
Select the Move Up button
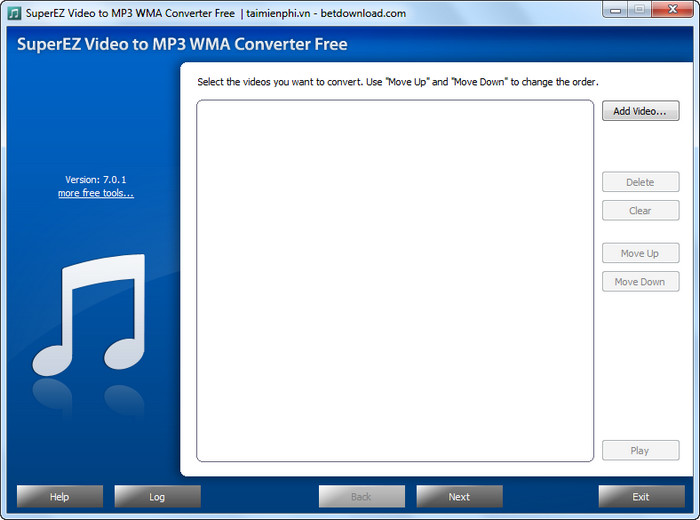coord(641,253)
